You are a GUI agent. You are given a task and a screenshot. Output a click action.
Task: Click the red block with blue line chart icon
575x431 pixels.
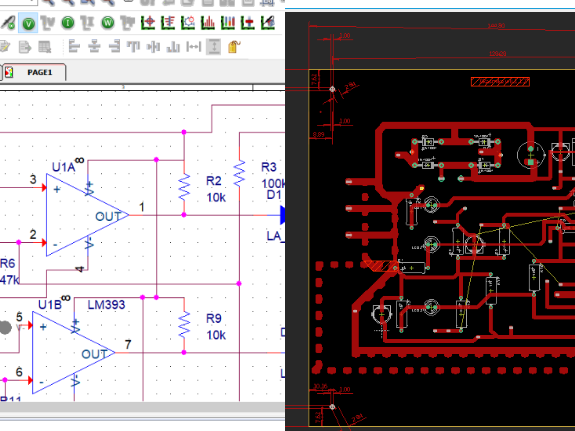coord(248,23)
